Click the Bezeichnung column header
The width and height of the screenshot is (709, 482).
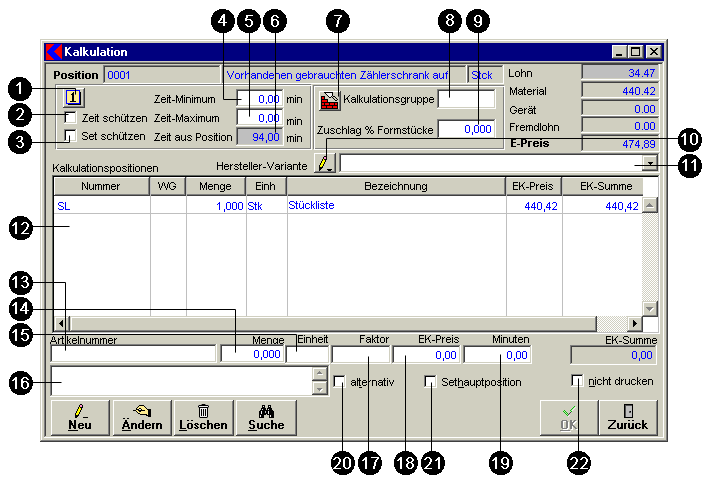coord(396,186)
